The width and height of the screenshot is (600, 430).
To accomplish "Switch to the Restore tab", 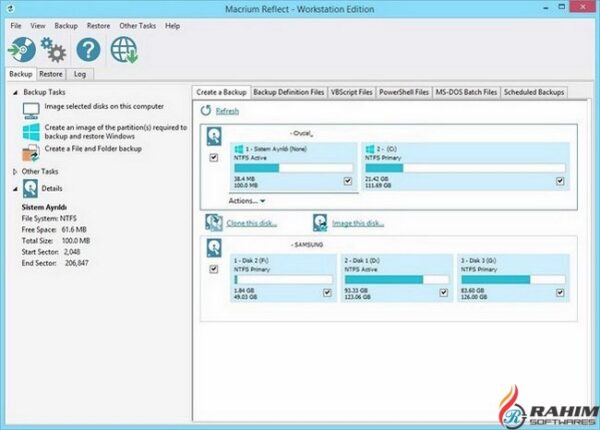I will click(51, 74).
